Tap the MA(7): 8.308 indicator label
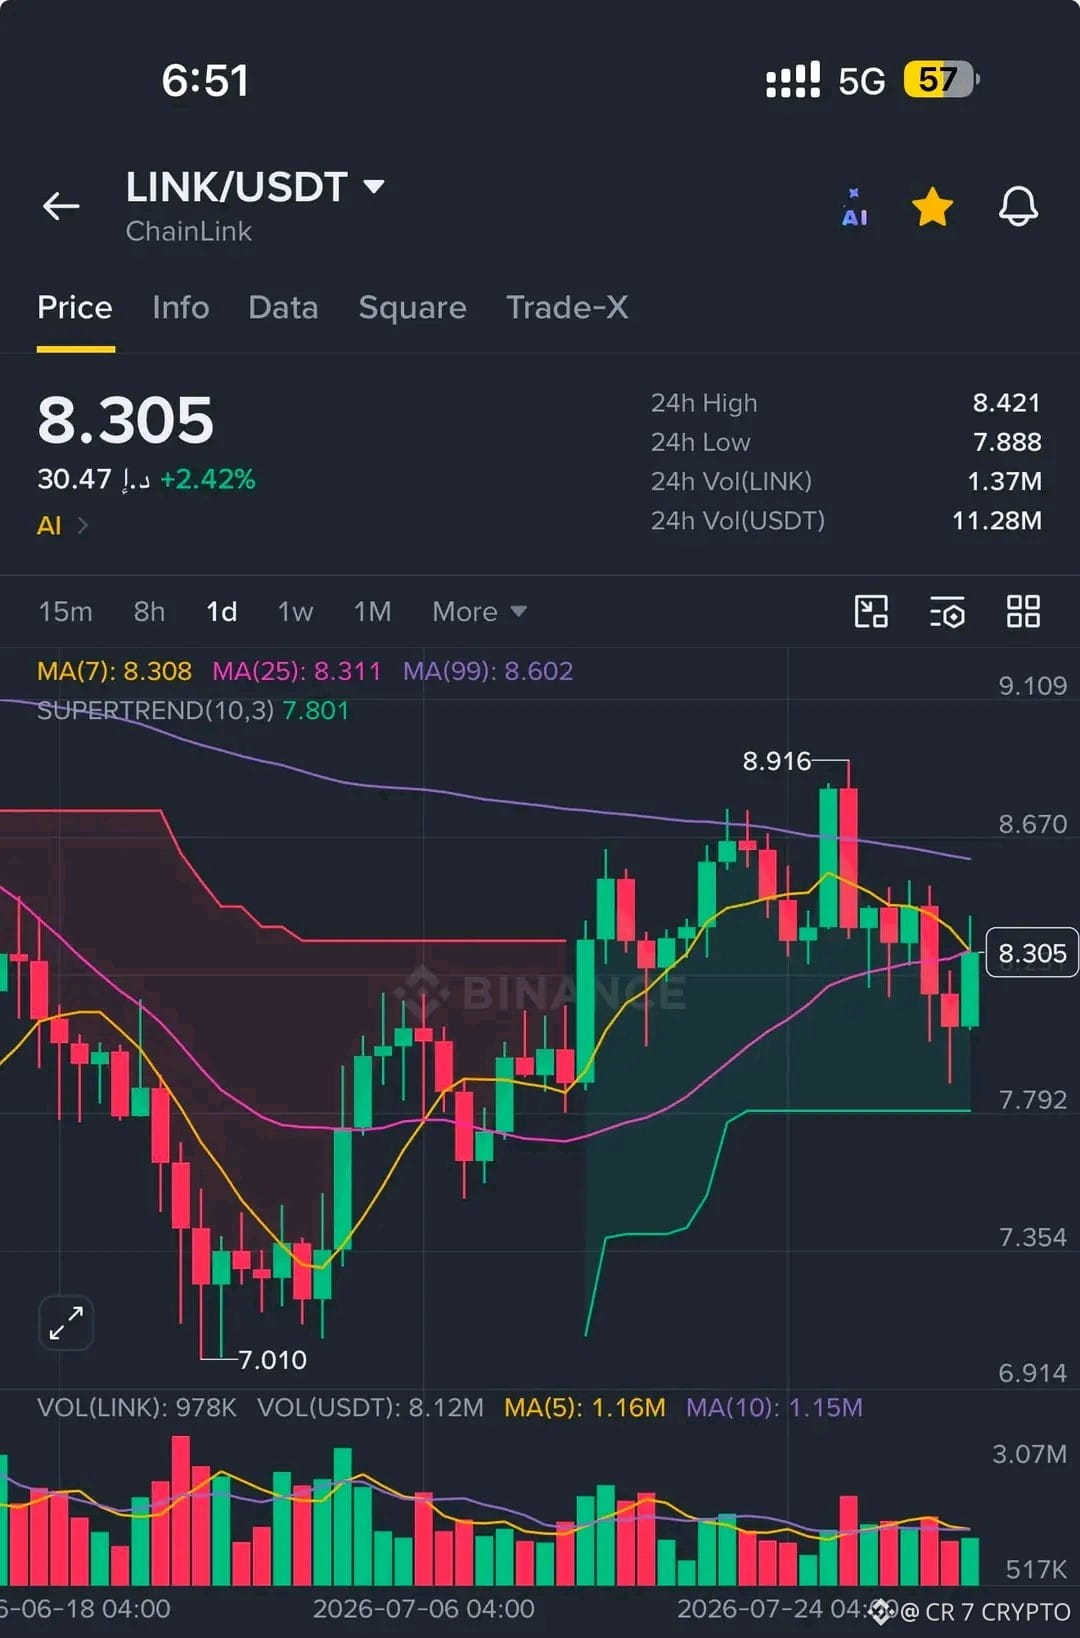1080x1638 pixels. point(114,671)
